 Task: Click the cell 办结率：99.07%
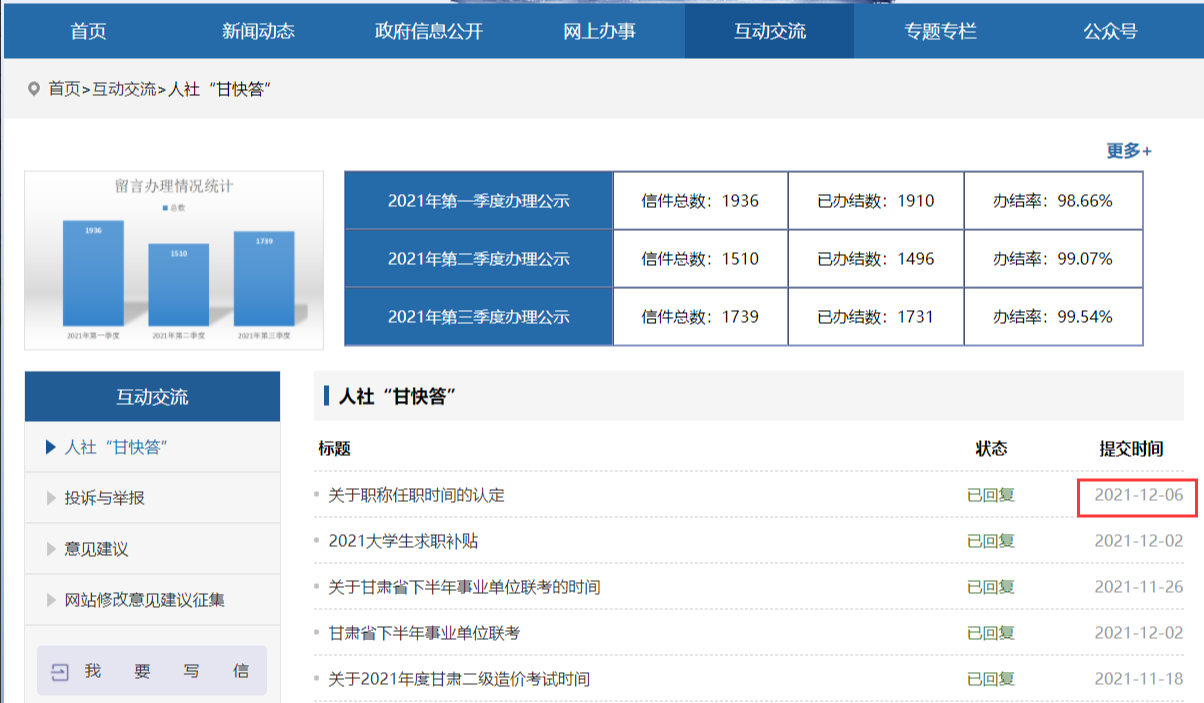(x=1053, y=259)
